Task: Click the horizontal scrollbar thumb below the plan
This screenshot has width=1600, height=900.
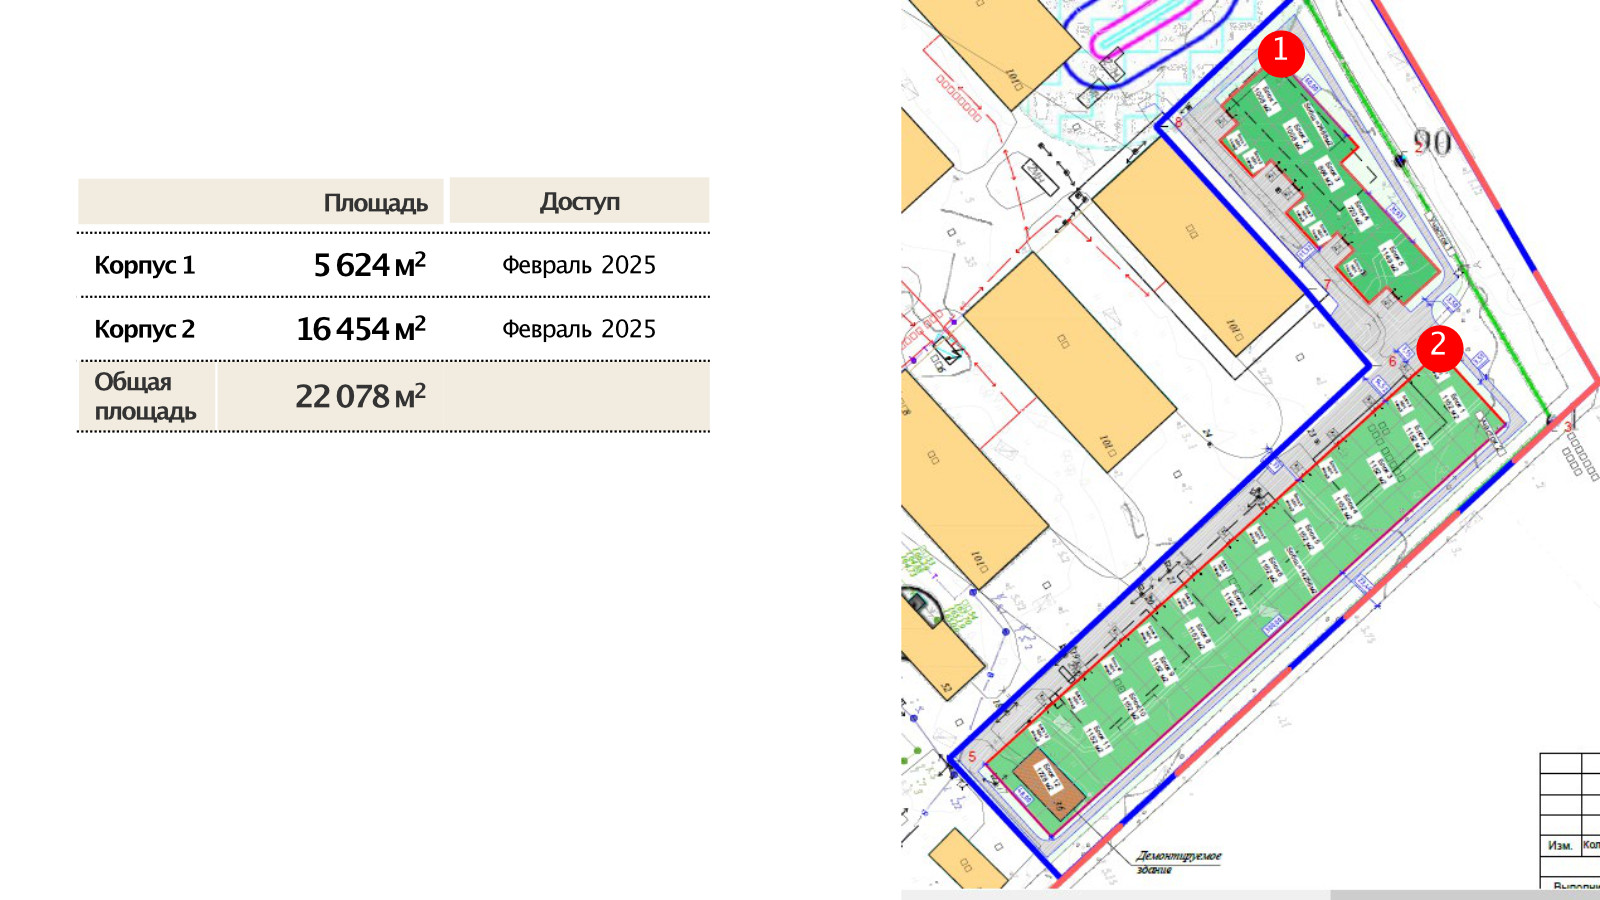Action: tap(1115, 894)
